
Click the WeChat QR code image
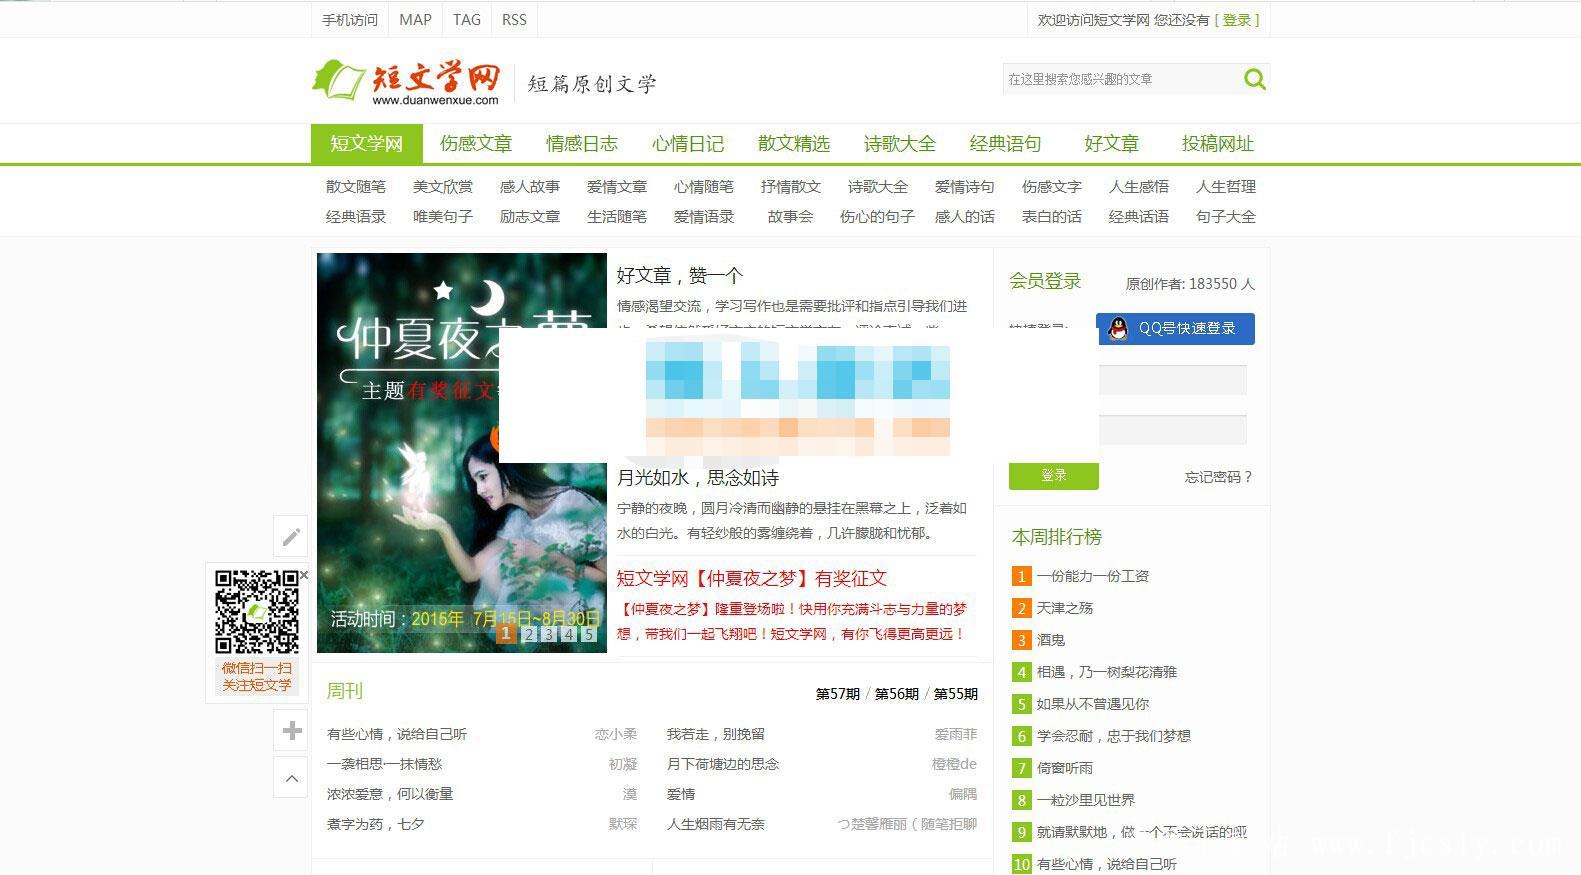click(x=257, y=612)
